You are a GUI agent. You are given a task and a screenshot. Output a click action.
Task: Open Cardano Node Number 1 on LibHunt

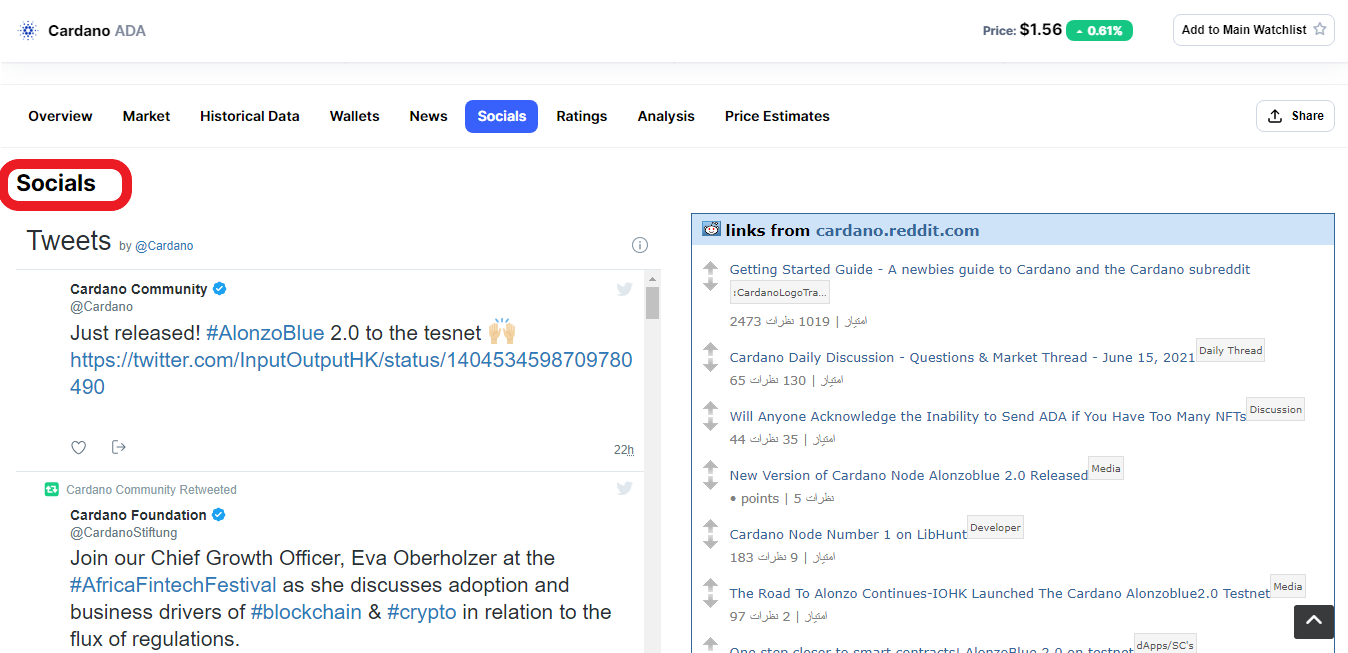(848, 535)
